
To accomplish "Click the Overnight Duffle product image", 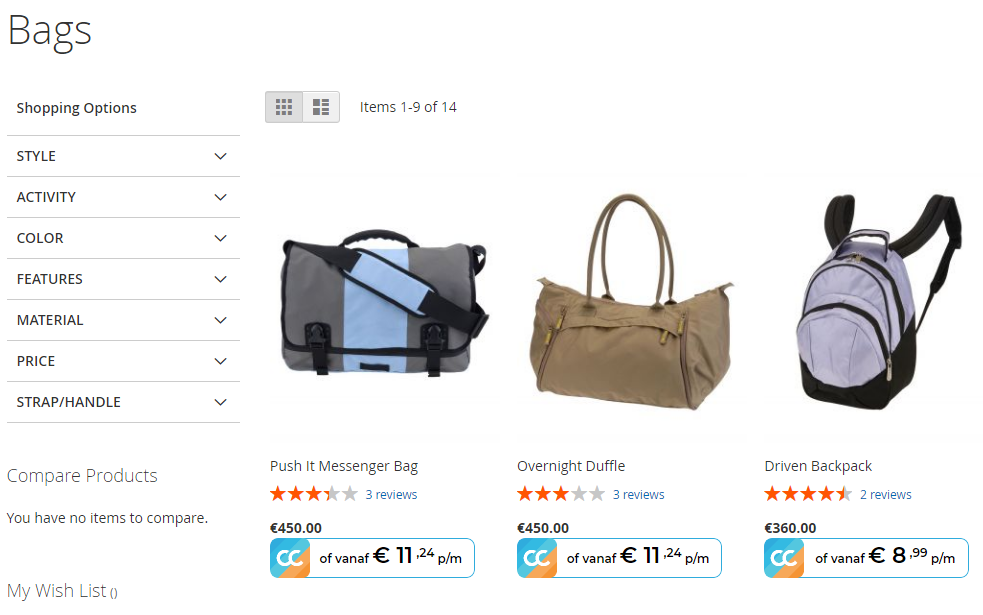I will [633, 302].
